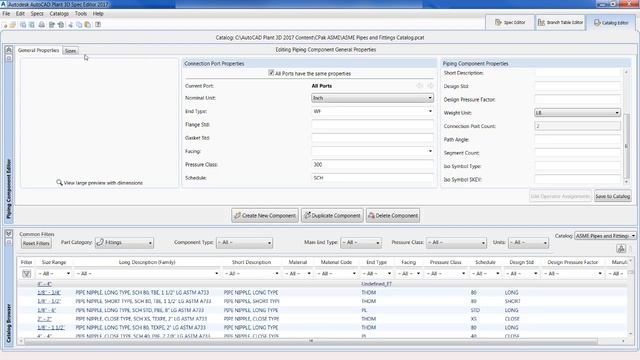
Task: Click the Reset Filters button
Action: pos(36,243)
